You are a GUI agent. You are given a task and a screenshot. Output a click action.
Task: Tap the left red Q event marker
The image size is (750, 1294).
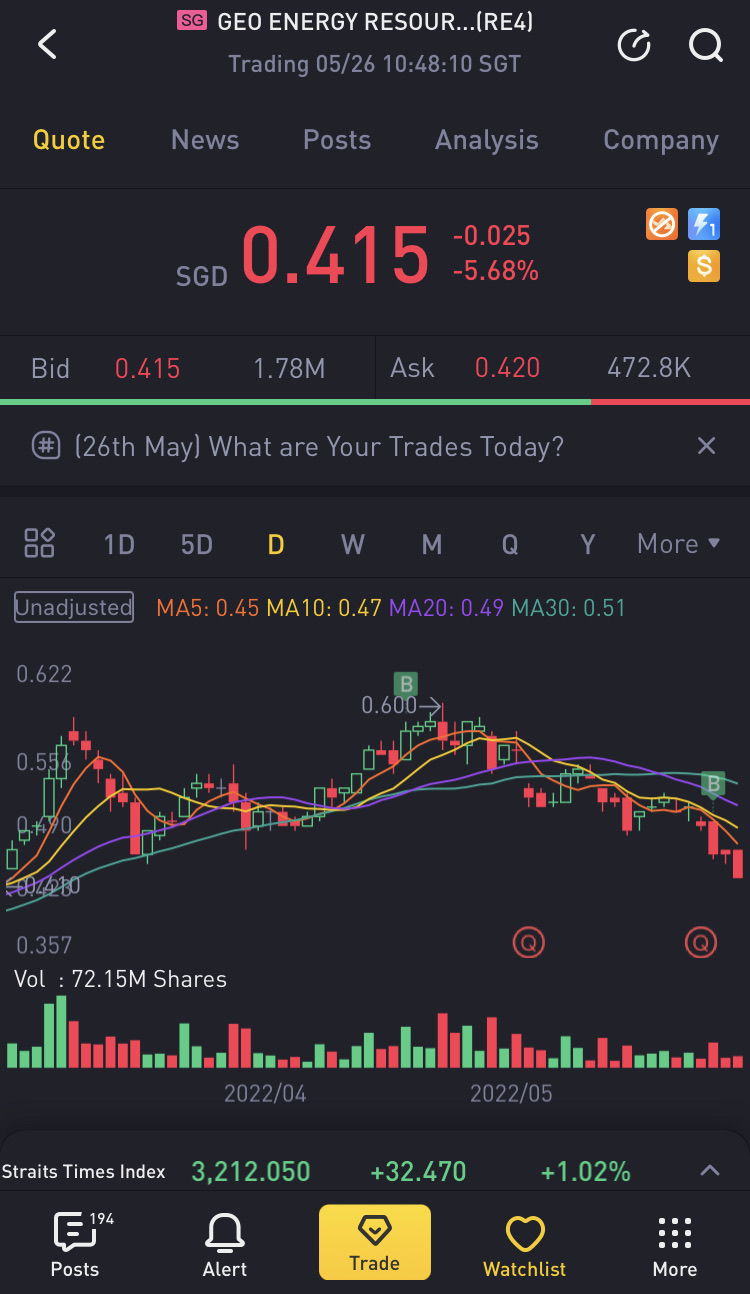tap(529, 941)
